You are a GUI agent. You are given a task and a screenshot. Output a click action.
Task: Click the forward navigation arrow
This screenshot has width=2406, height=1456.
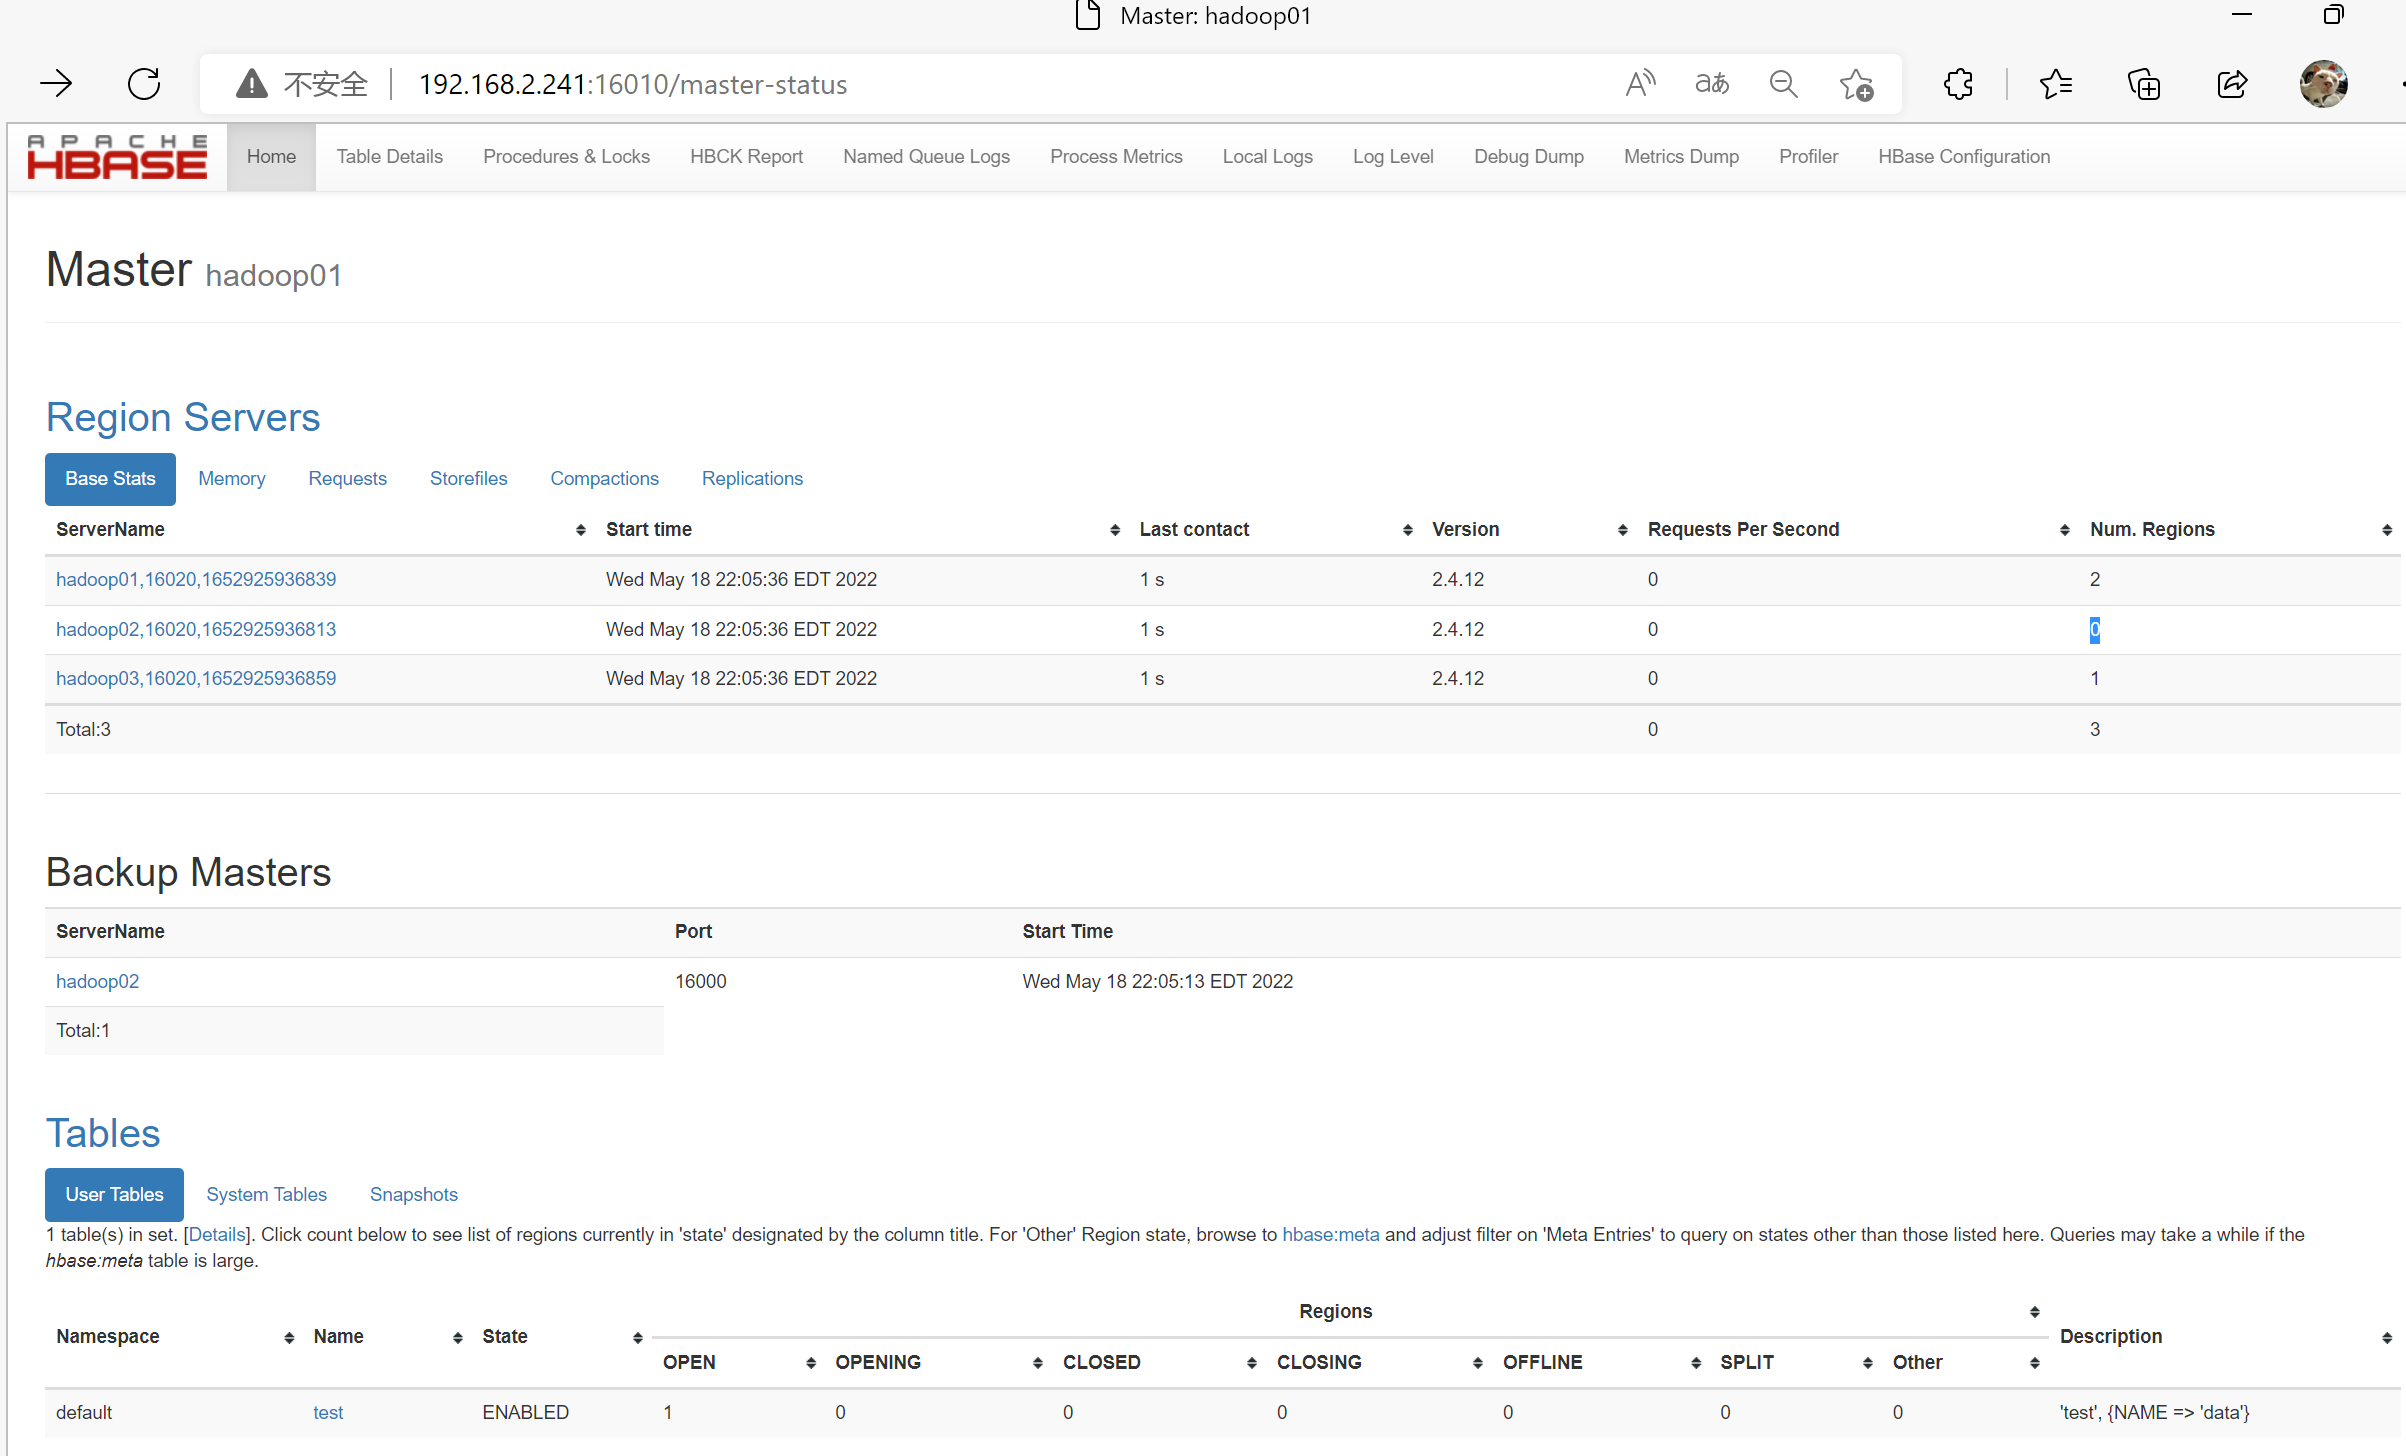56,84
